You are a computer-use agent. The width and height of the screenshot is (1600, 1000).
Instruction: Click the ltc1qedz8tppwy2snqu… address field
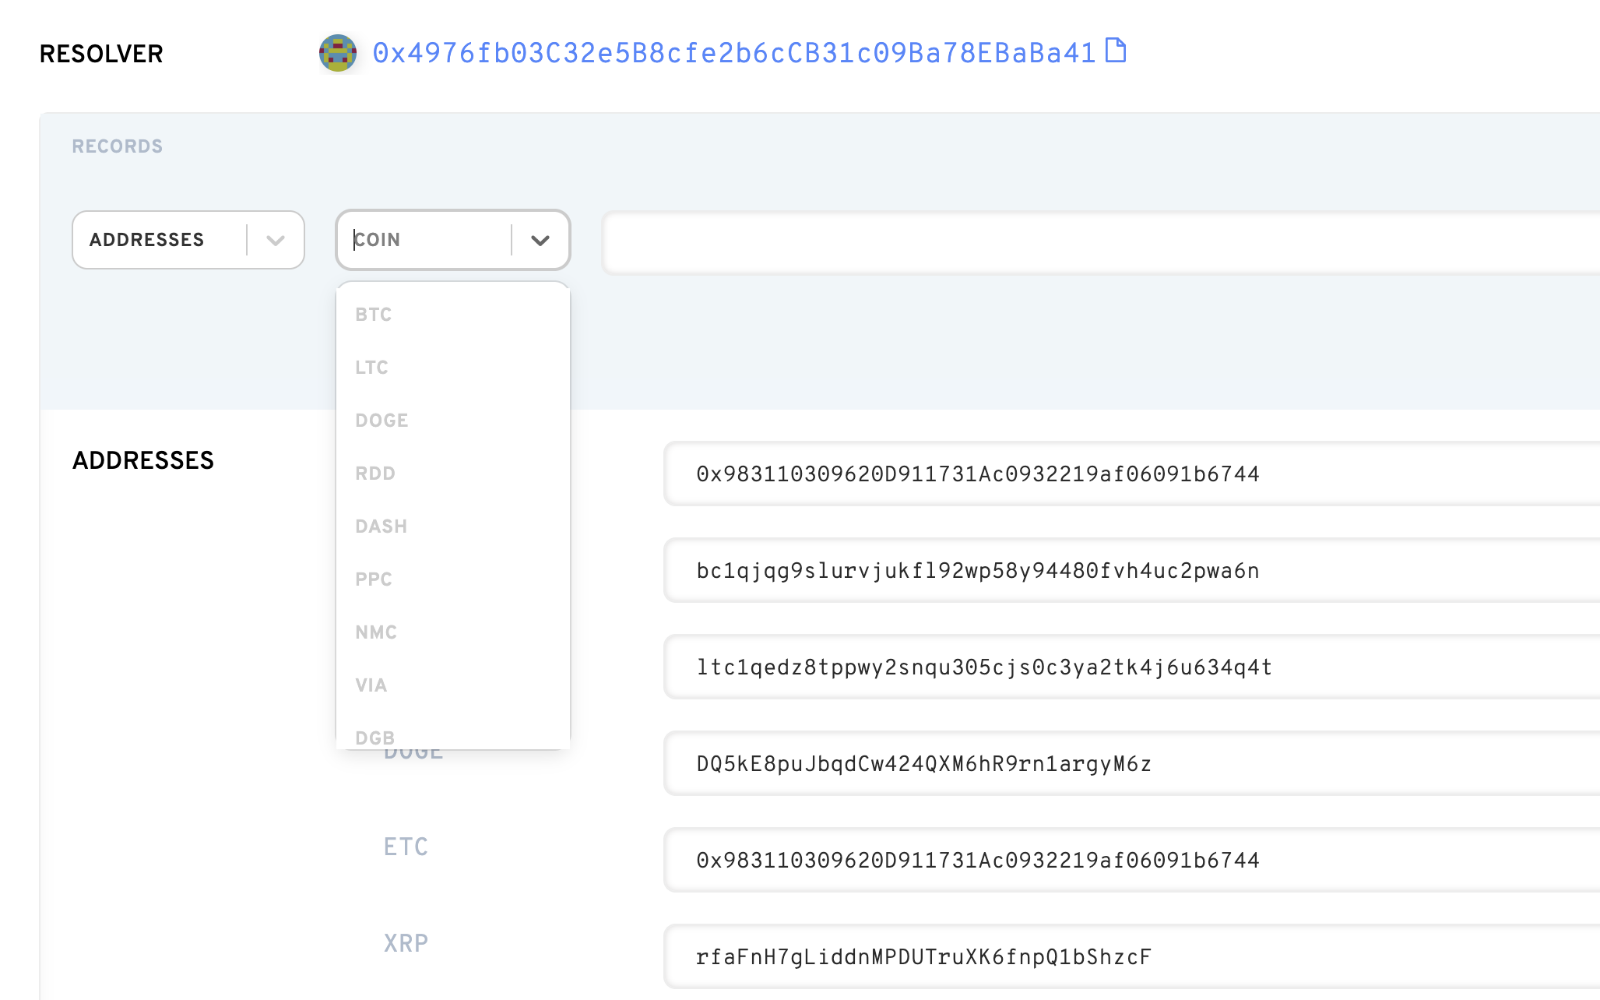(x=1132, y=667)
